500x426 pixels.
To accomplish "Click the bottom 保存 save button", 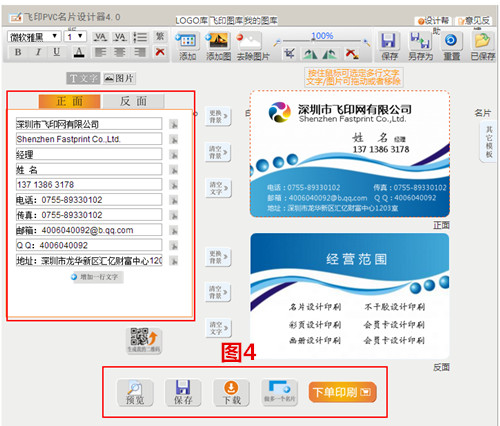I will [183, 393].
